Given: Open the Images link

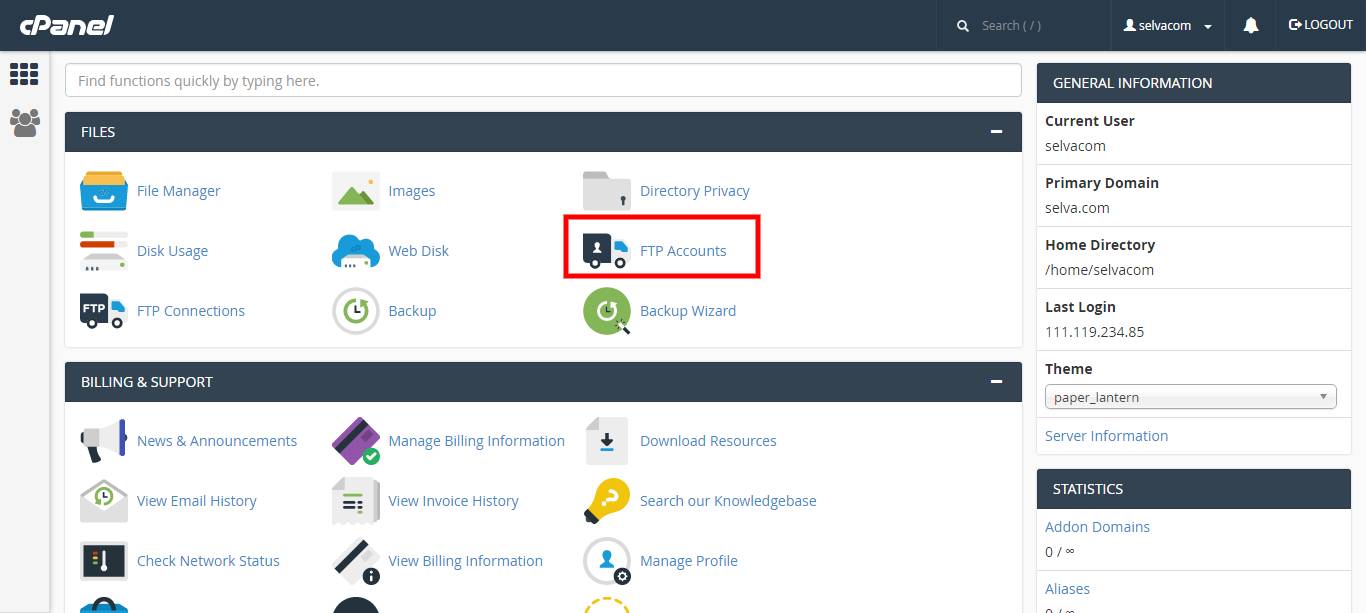Looking at the screenshot, I should click(412, 191).
